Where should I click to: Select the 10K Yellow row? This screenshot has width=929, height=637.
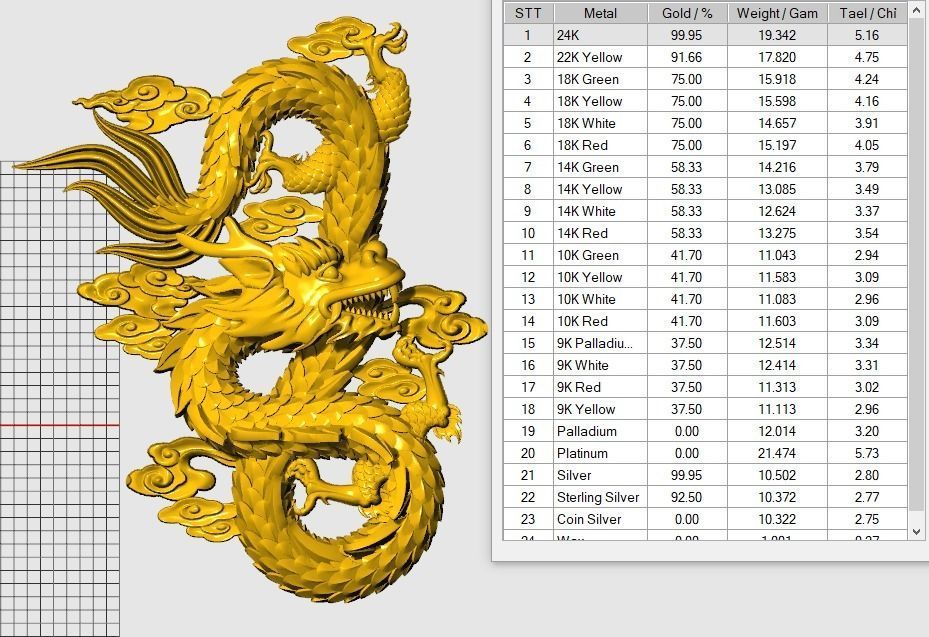[x=706, y=277]
